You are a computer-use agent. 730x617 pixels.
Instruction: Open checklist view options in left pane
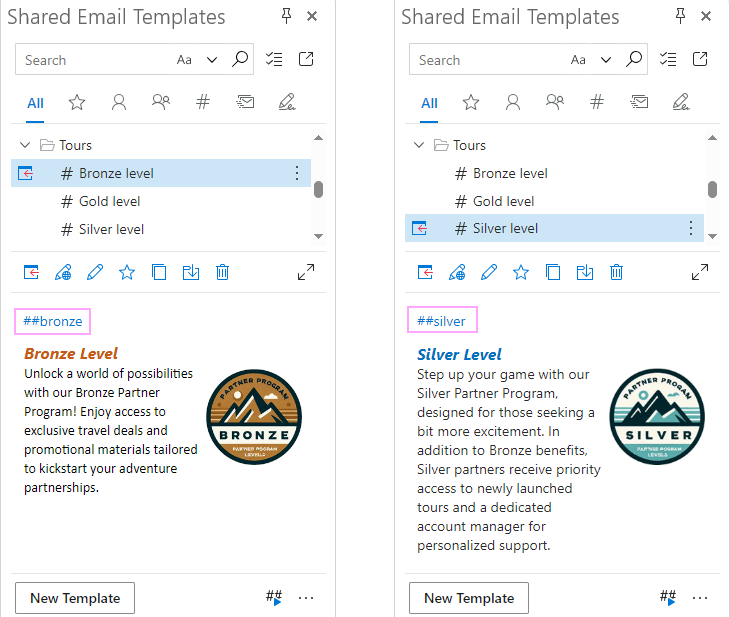[x=274, y=59]
